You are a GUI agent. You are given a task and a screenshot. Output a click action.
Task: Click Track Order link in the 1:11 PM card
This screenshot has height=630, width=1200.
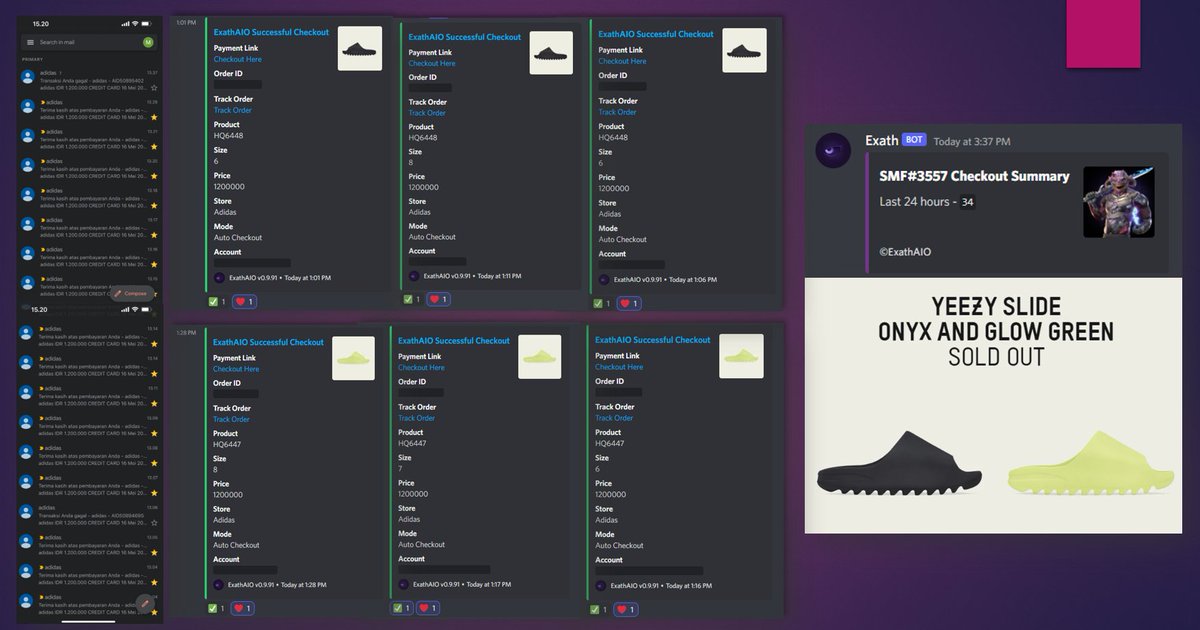427,113
